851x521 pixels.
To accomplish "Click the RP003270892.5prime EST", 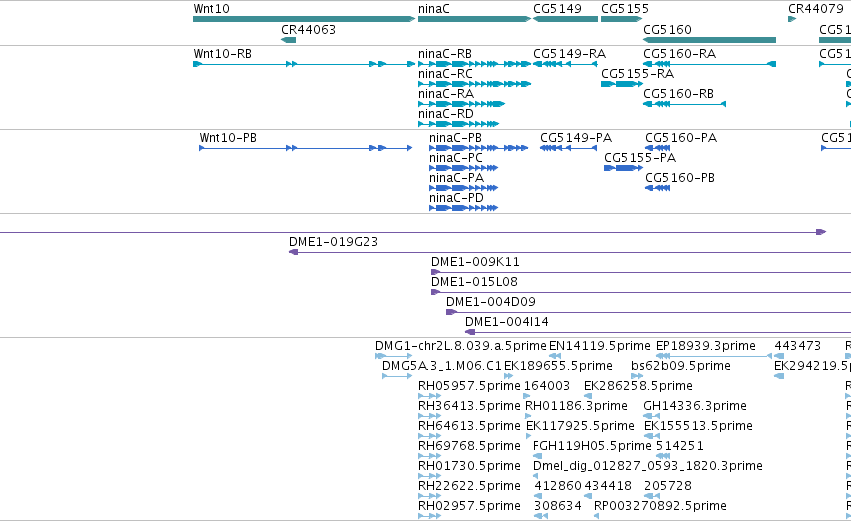I will pos(596,516).
